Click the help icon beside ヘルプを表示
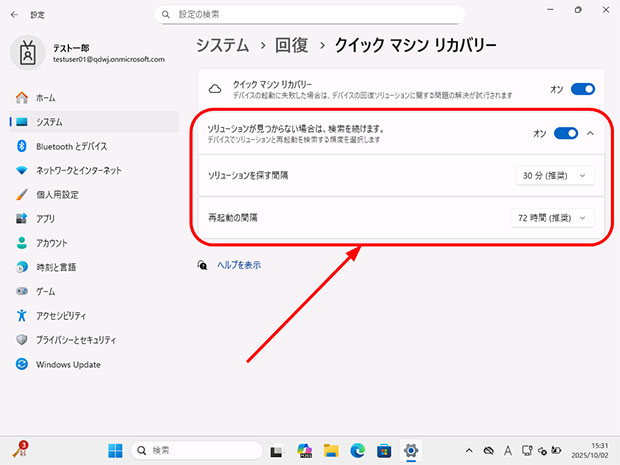 pos(202,265)
